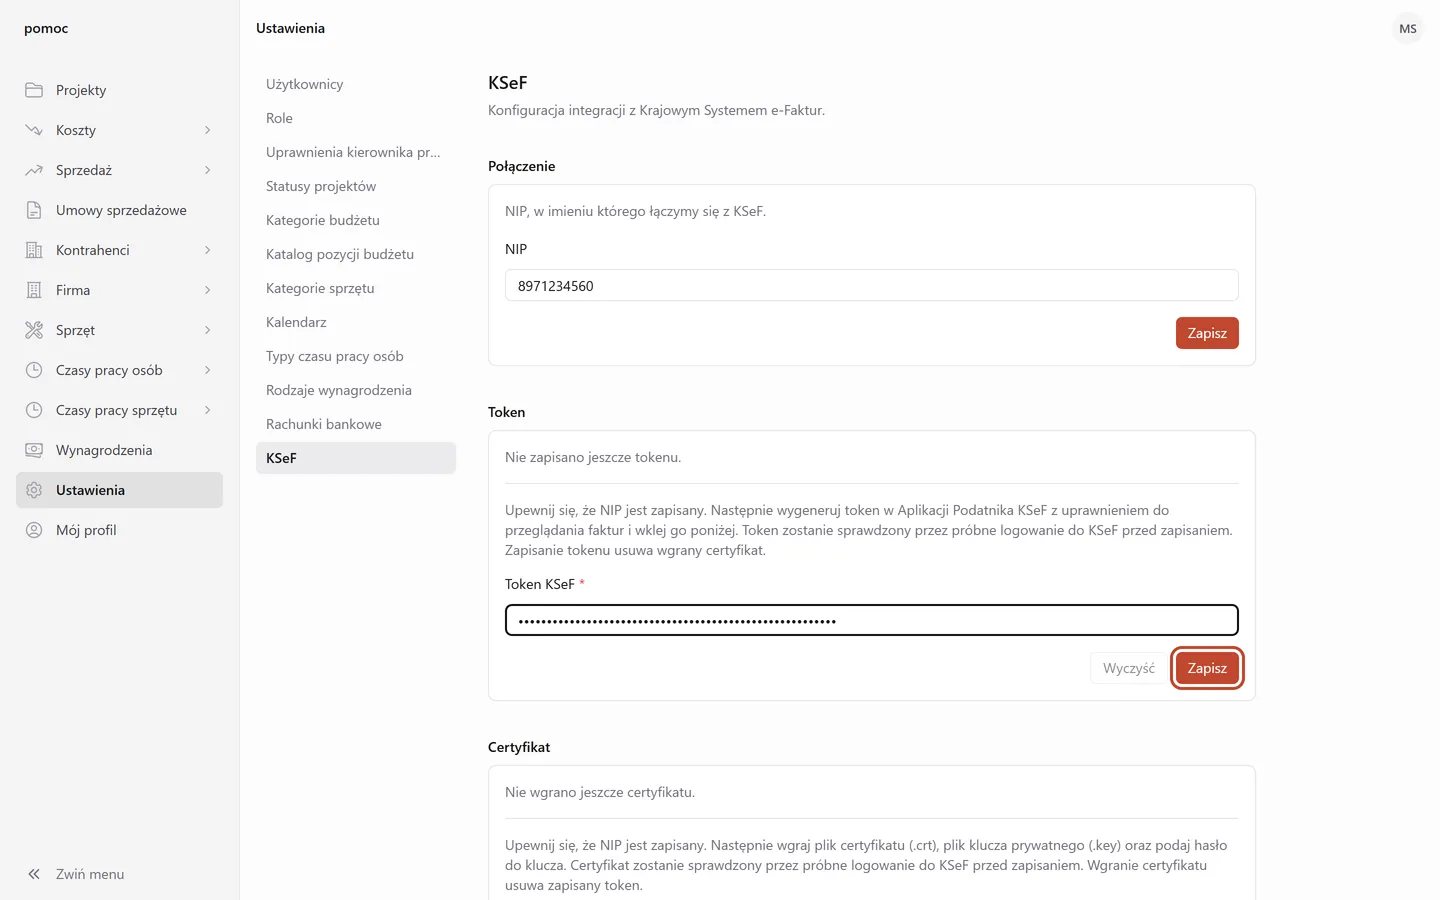Click the Ustawienia gear icon
This screenshot has width=1440, height=900.
[x=34, y=490]
